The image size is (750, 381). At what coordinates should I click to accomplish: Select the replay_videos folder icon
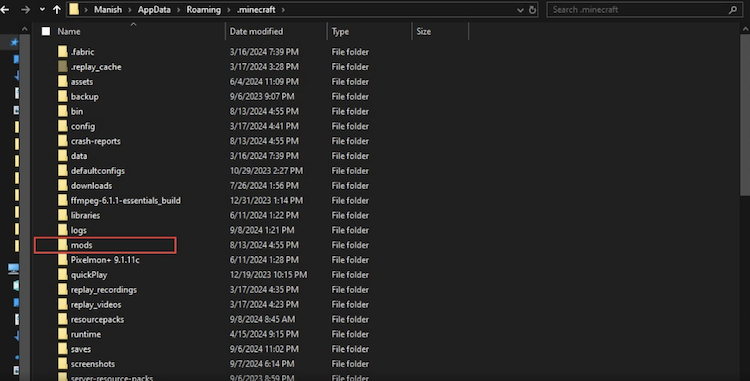click(63, 304)
